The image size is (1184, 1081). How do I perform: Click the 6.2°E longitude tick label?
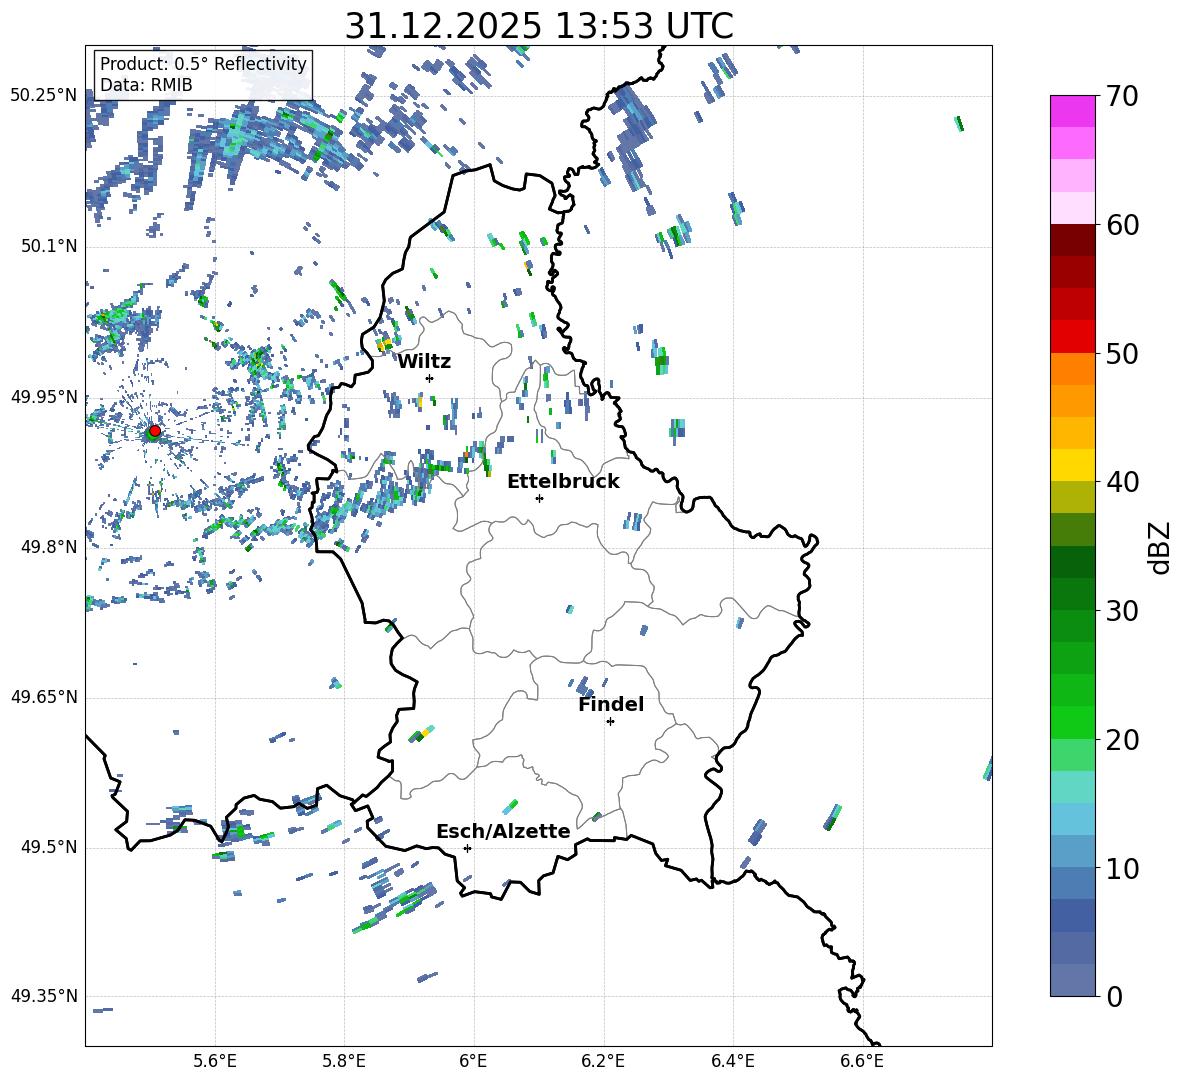[x=603, y=1060]
